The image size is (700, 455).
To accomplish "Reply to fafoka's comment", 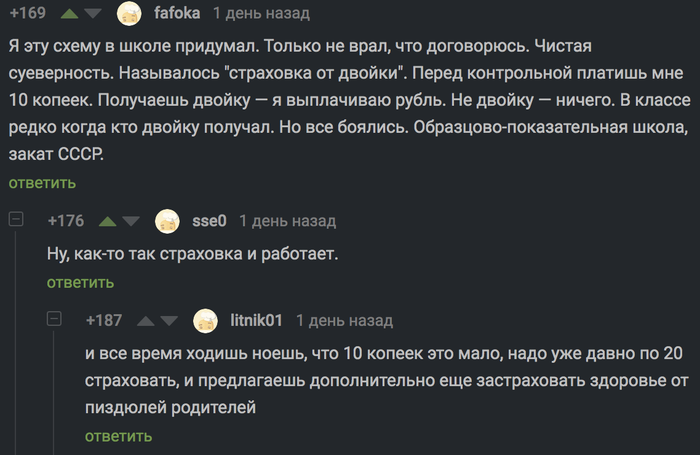I will (x=42, y=183).
